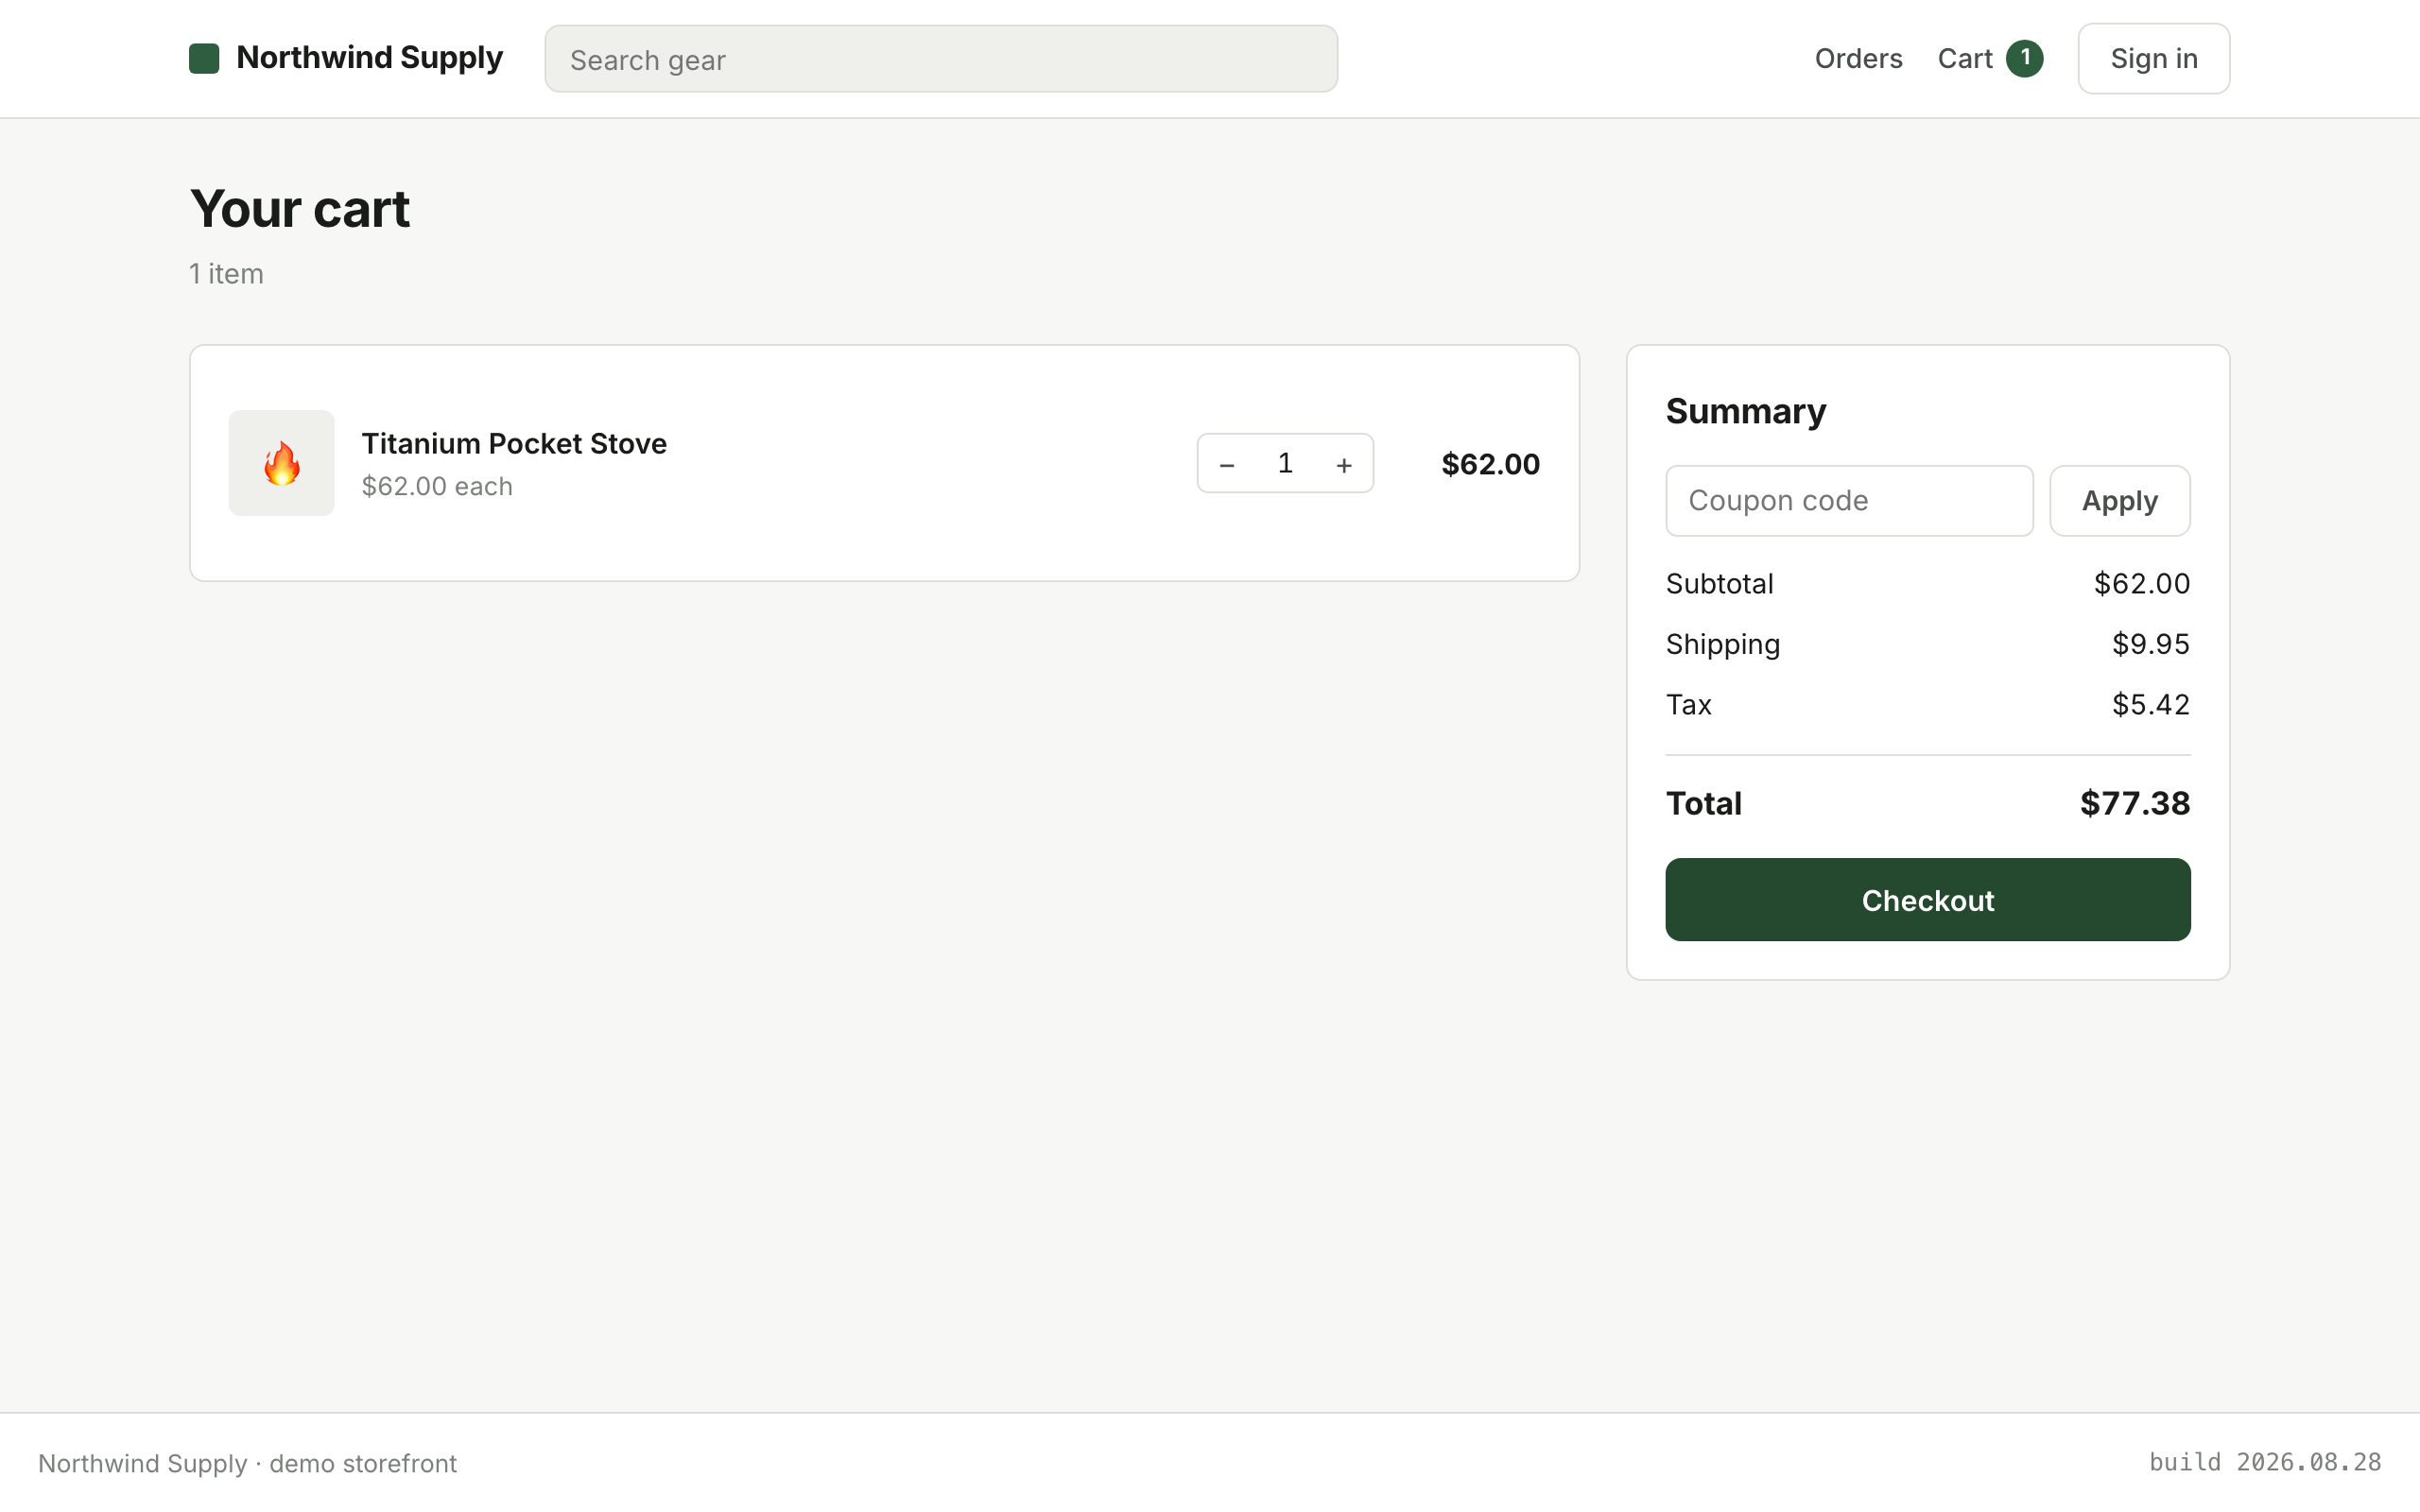
Task: Open the Northwind Supply home link
Action: pyautogui.click(x=346, y=58)
